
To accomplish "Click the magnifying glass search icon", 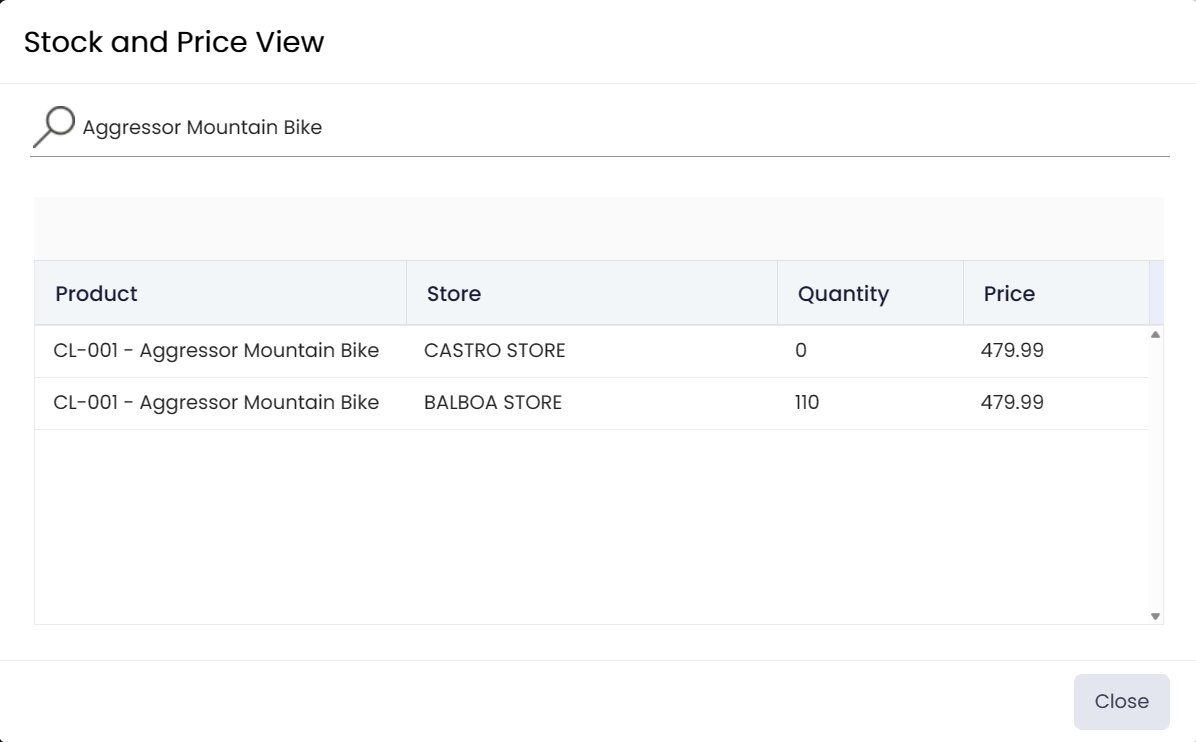I will 53,127.
